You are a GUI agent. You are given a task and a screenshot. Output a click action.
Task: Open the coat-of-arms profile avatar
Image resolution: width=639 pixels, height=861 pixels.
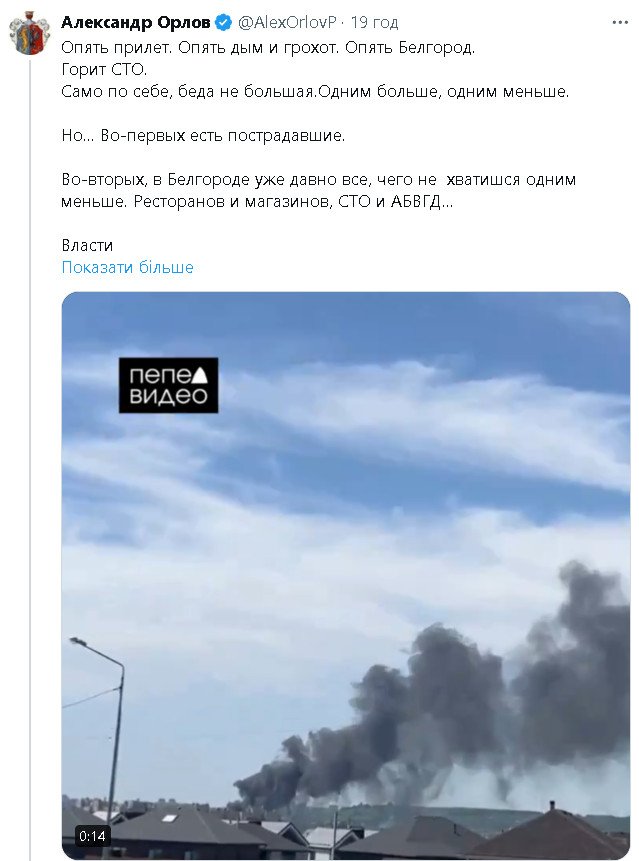(x=30, y=35)
